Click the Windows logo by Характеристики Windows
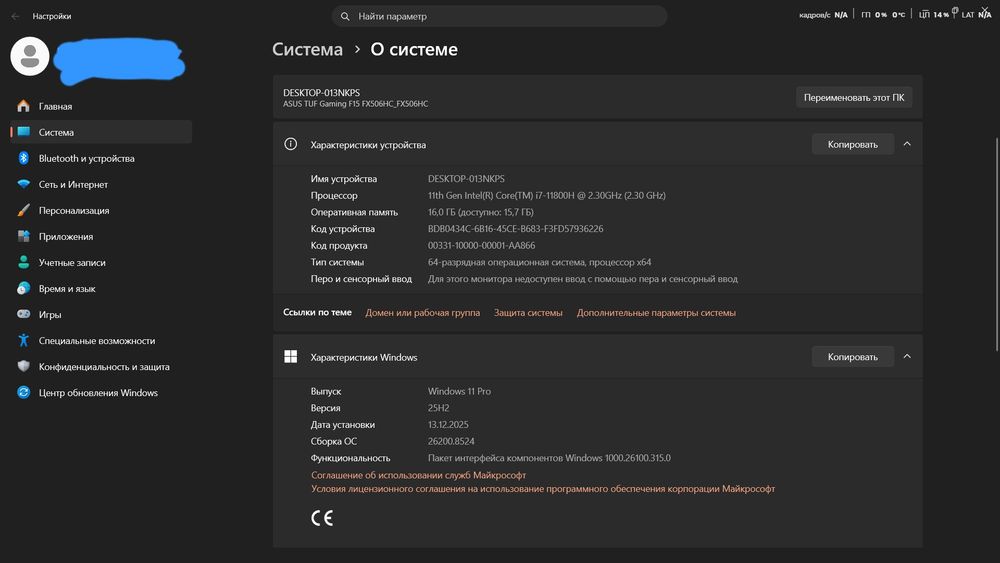The height and width of the screenshot is (563, 1000). point(290,356)
